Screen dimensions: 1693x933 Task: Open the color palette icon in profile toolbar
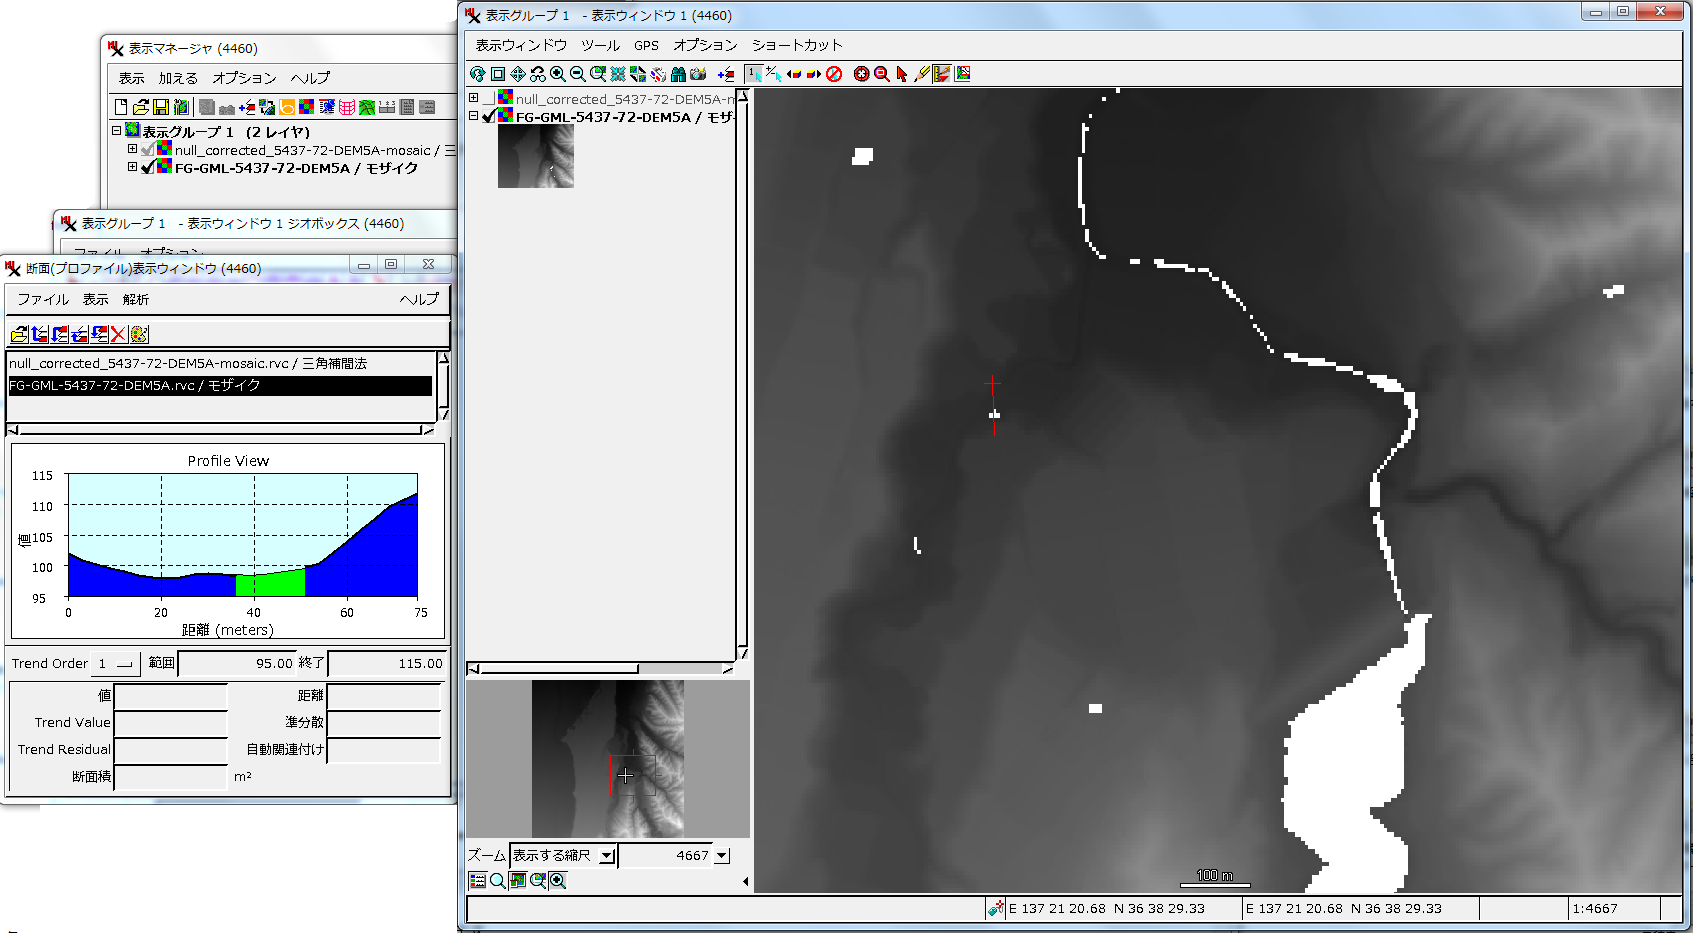coord(139,334)
